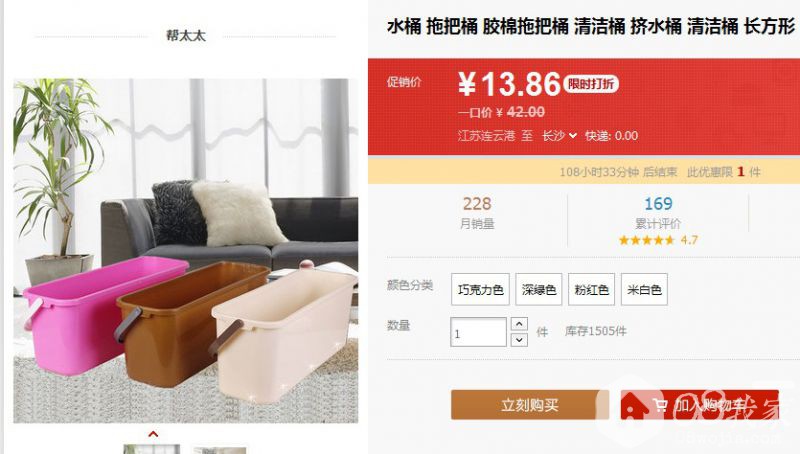Increase quantity with the up arrow

coord(519,324)
